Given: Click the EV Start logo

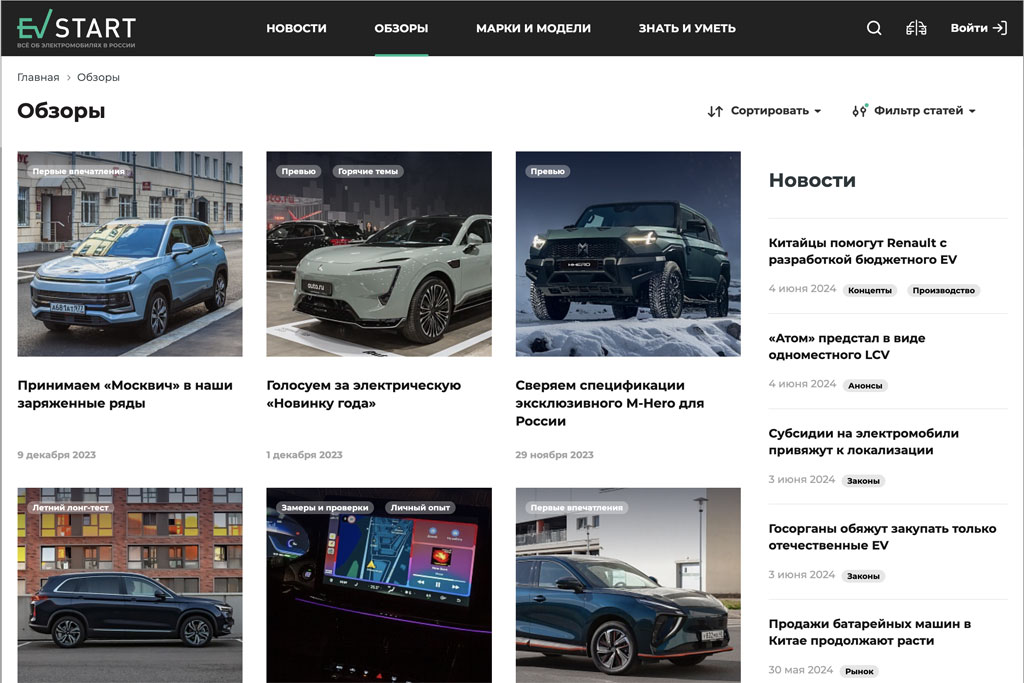Looking at the screenshot, I should pos(76,29).
